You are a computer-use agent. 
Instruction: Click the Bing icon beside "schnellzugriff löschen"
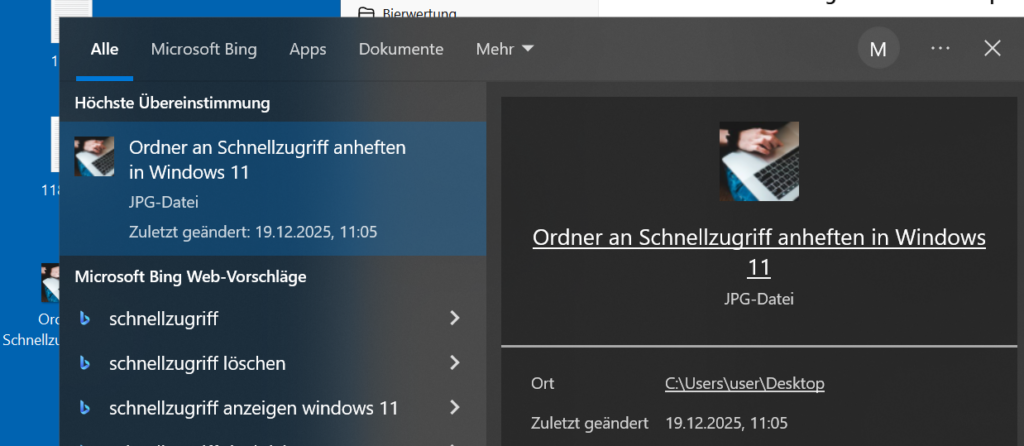click(x=86, y=363)
